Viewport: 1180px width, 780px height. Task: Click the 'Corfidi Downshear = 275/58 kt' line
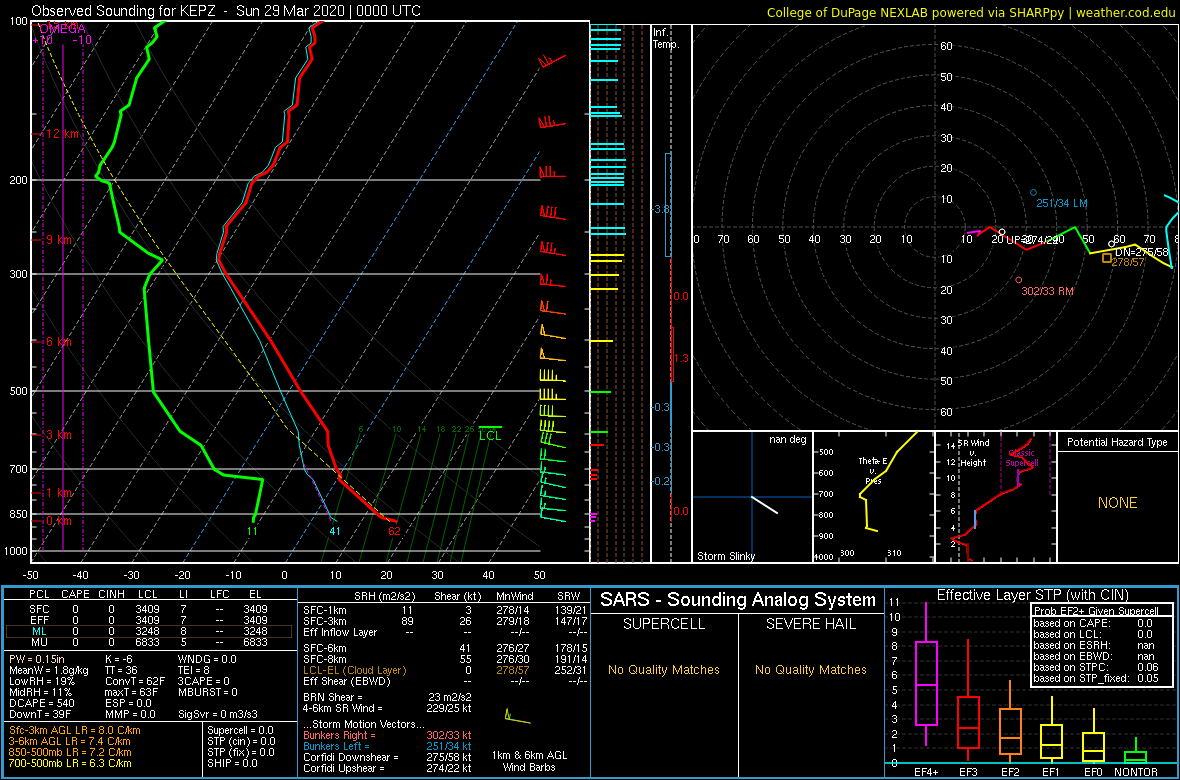tap(387, 757)
